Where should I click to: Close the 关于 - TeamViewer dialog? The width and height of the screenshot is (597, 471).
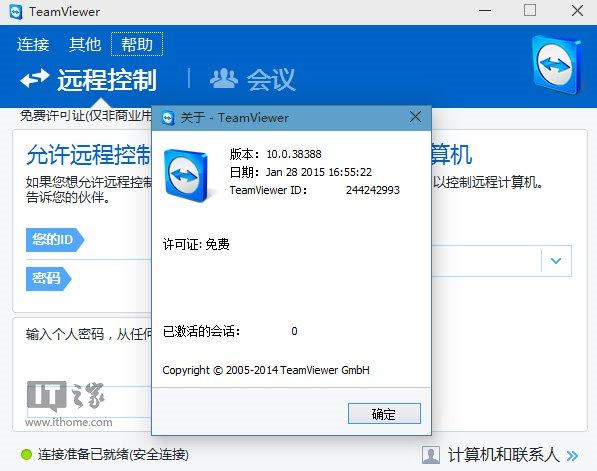click(x=415, y=117)
